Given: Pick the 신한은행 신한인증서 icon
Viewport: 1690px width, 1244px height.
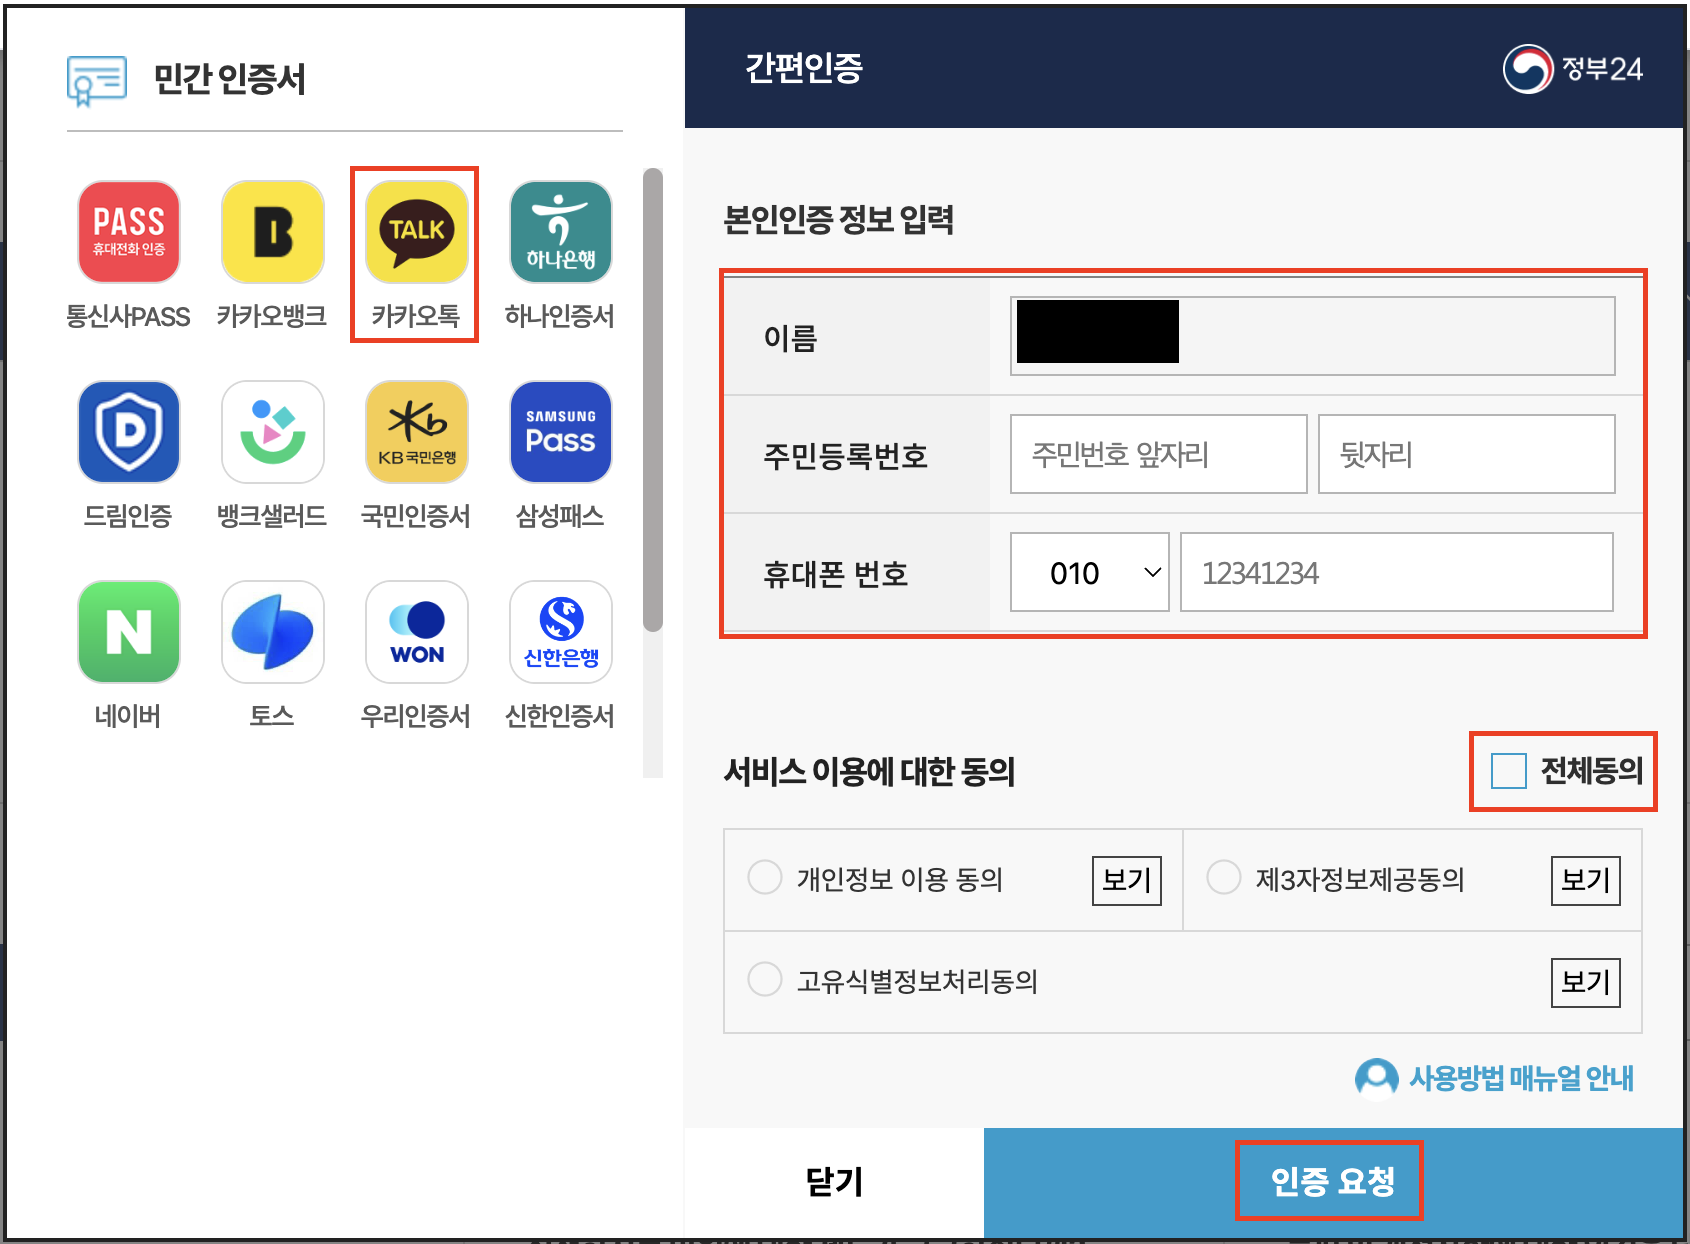Looking at the screenshot, I should point(561,632).
